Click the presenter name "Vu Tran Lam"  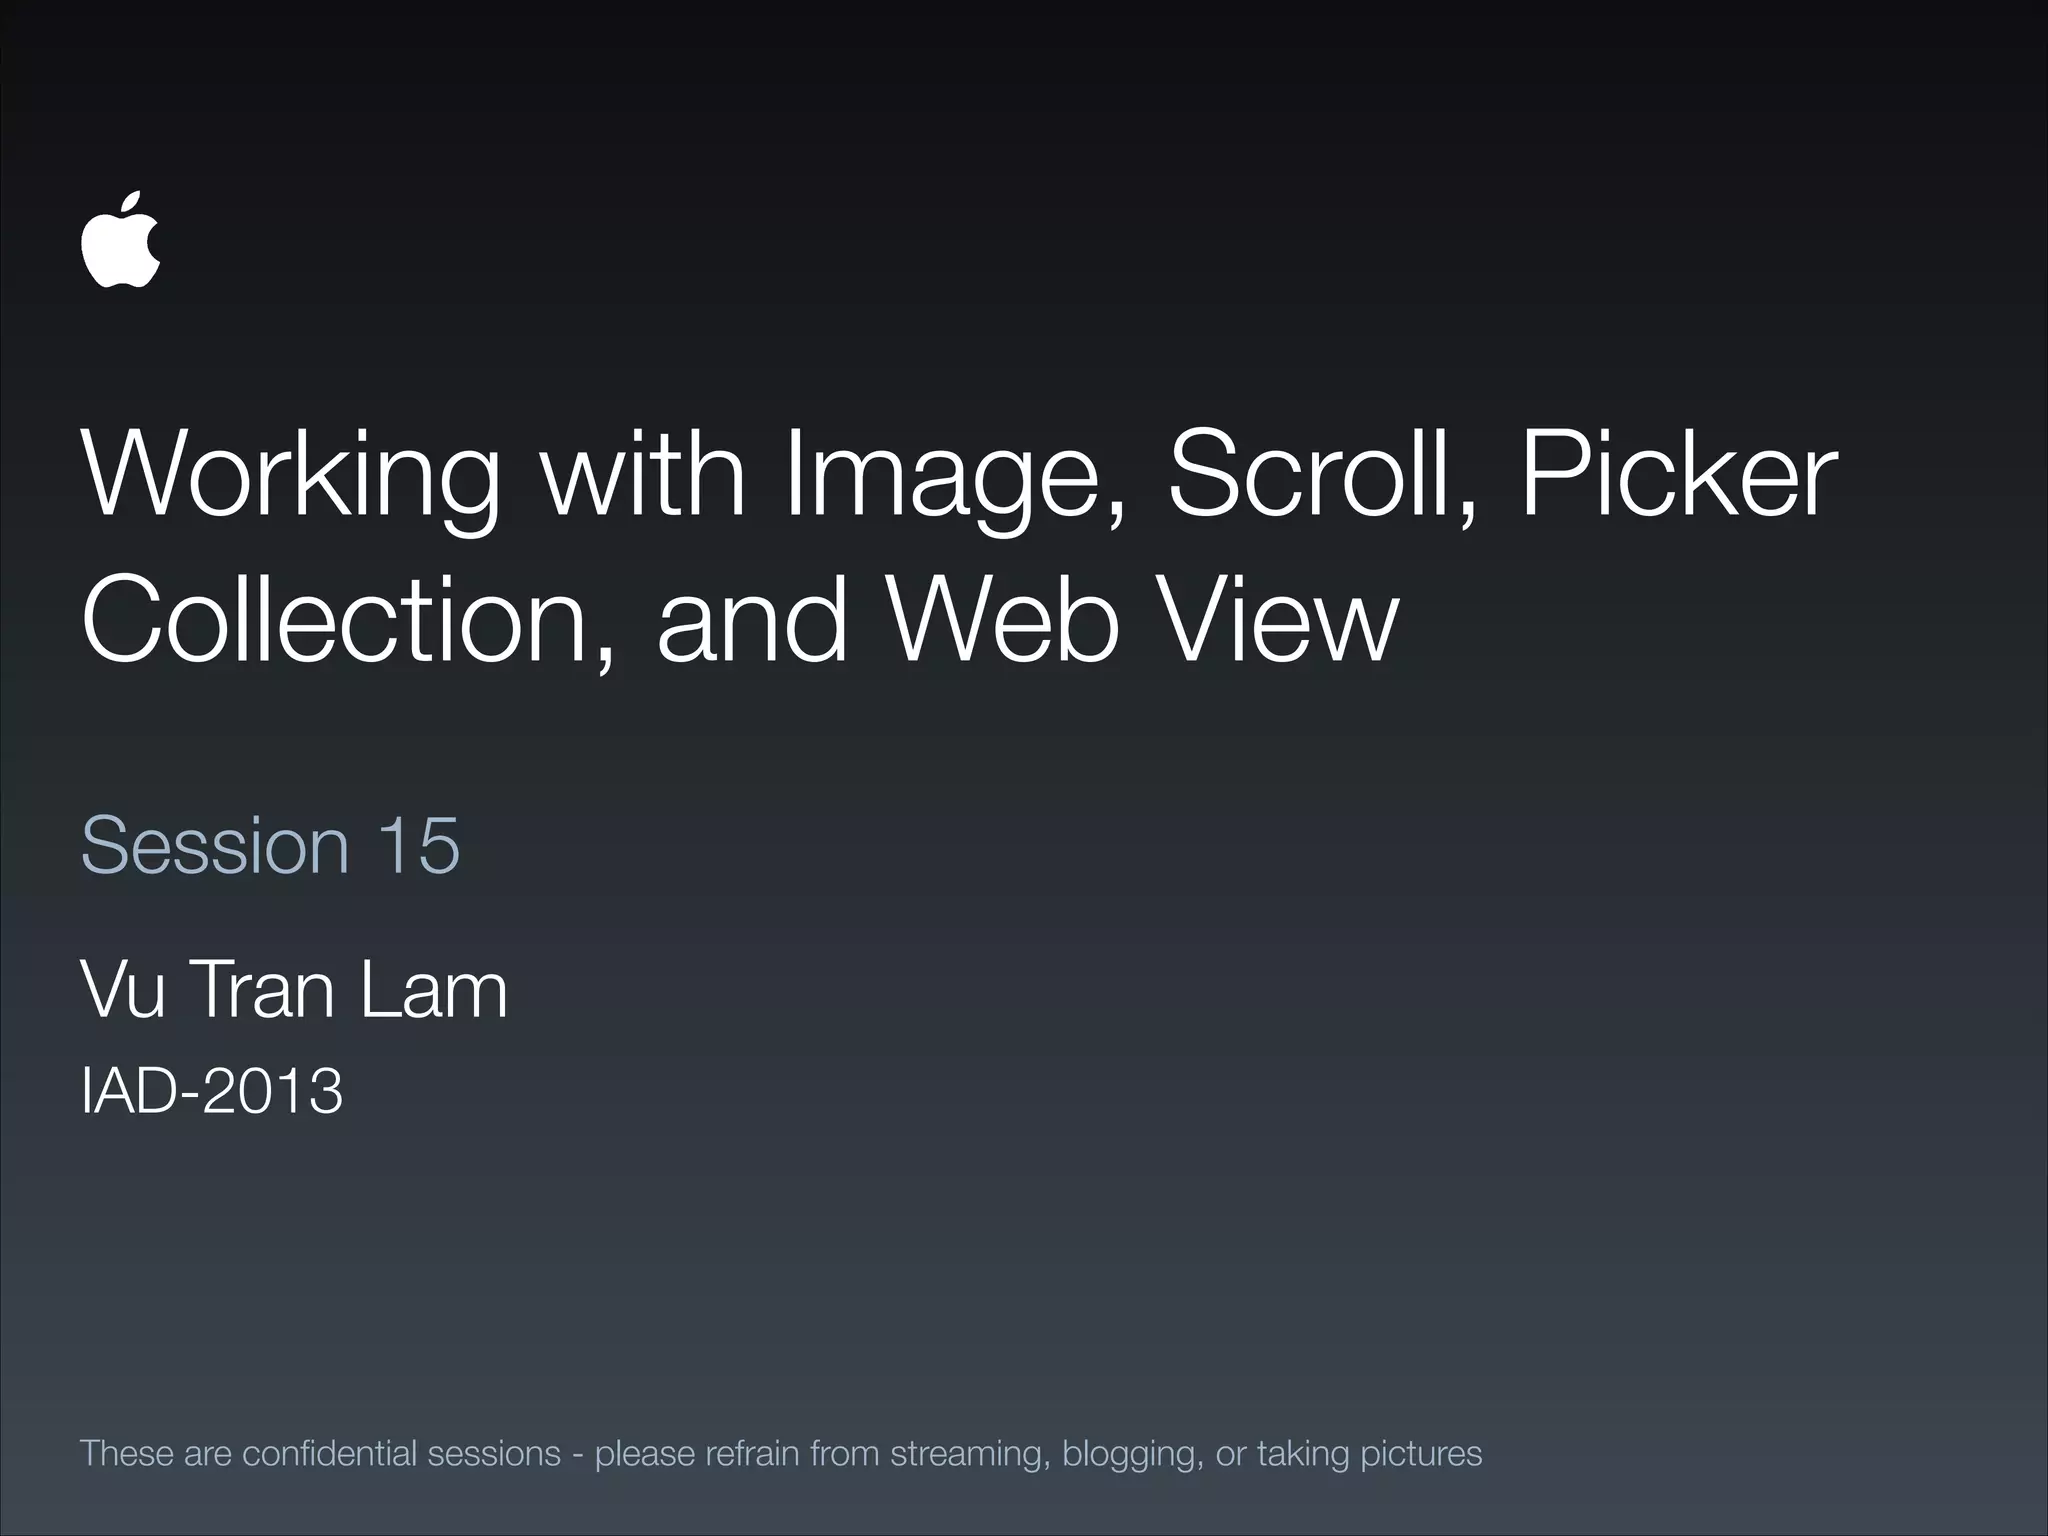[294, 990]
